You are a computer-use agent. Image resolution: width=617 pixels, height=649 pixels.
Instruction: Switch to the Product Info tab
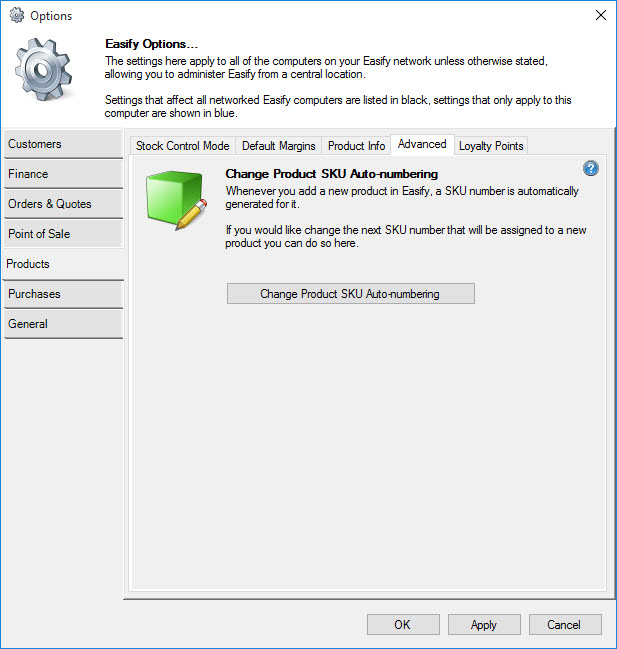tap(356, 146)
